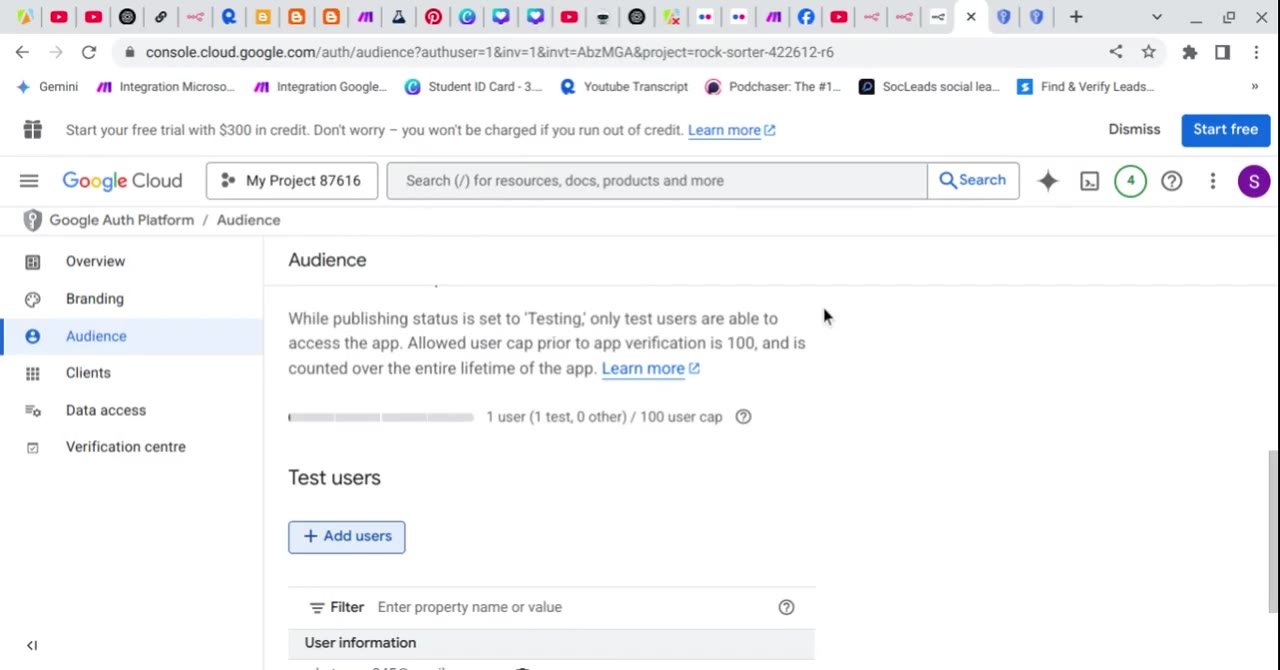Open Learn more link about user cap
Screen dimensions: 1280x670
pos(650,368)
